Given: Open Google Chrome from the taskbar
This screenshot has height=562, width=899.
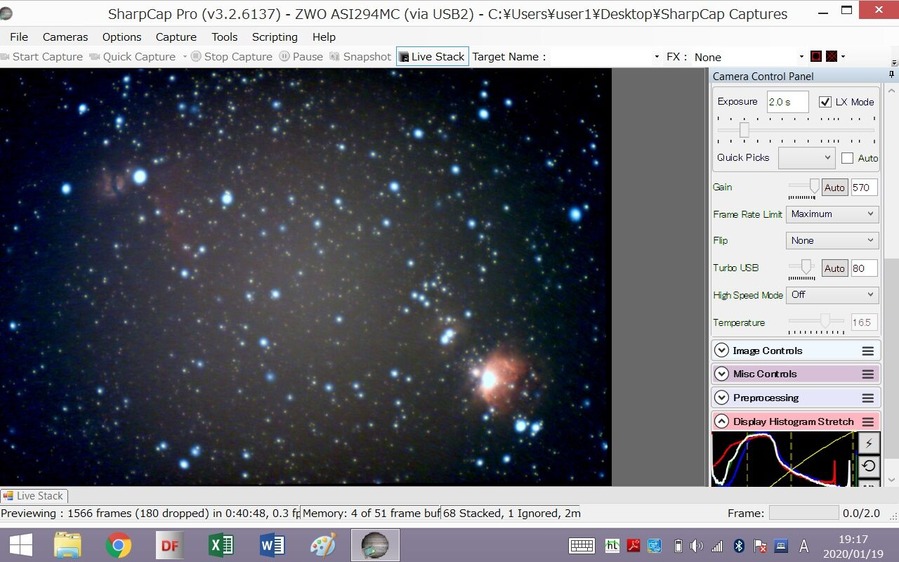Looking at the screenshot, I should coord(119,545).
